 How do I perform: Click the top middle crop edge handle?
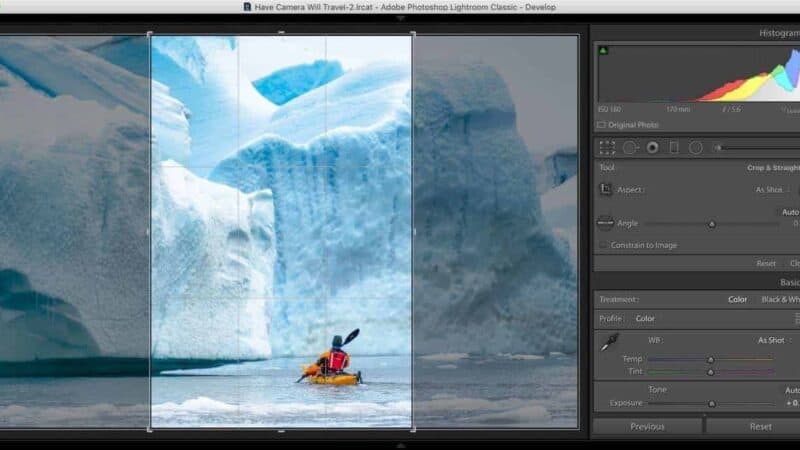click(x=281, y=33)
